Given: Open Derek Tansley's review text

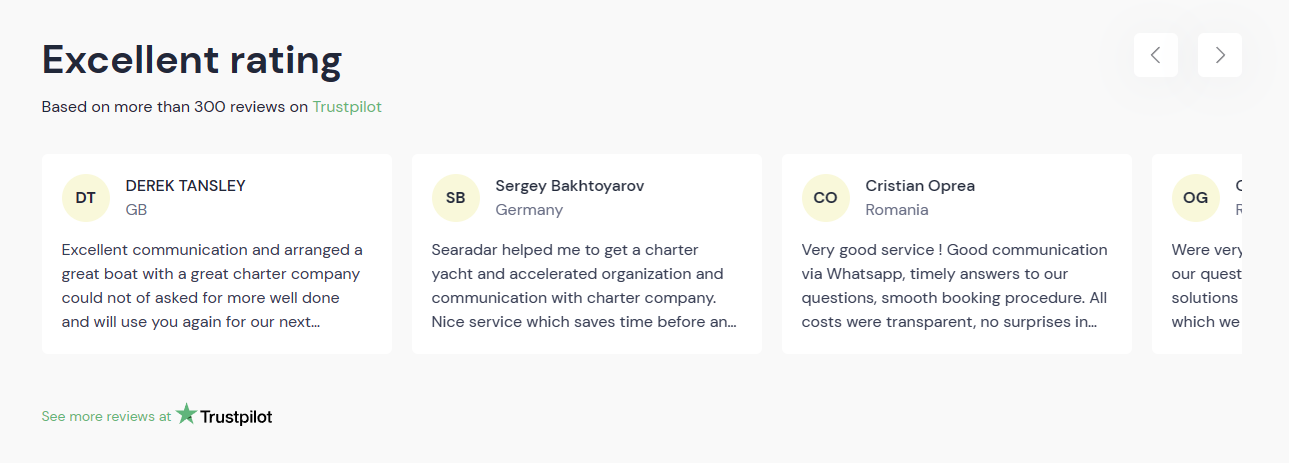Looking at the screenshot, I should tap(212, 286).
